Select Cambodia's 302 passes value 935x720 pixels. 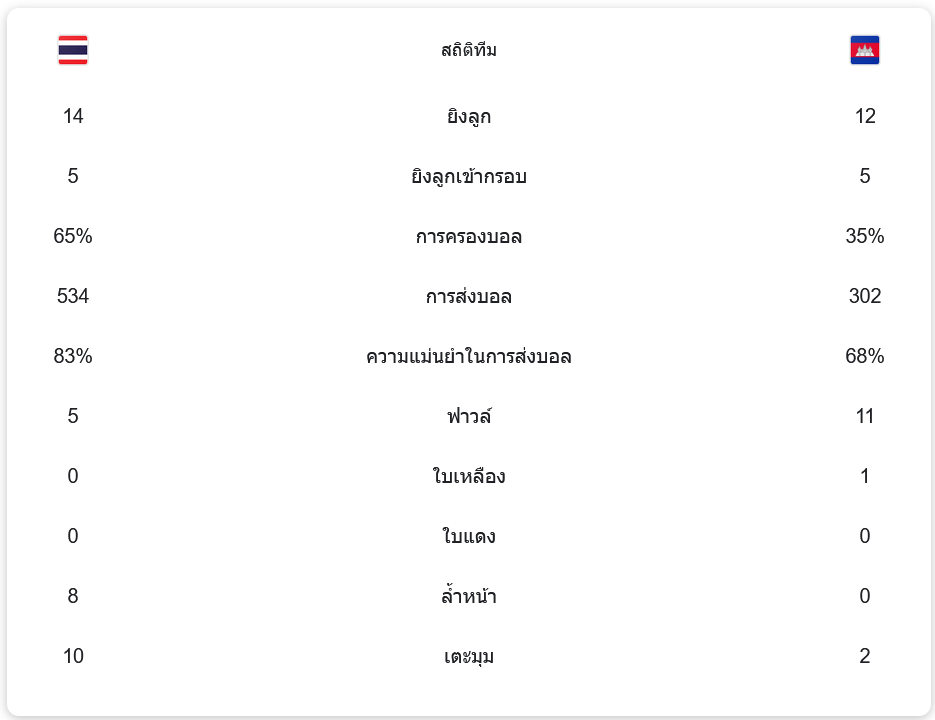coord(864,297)
